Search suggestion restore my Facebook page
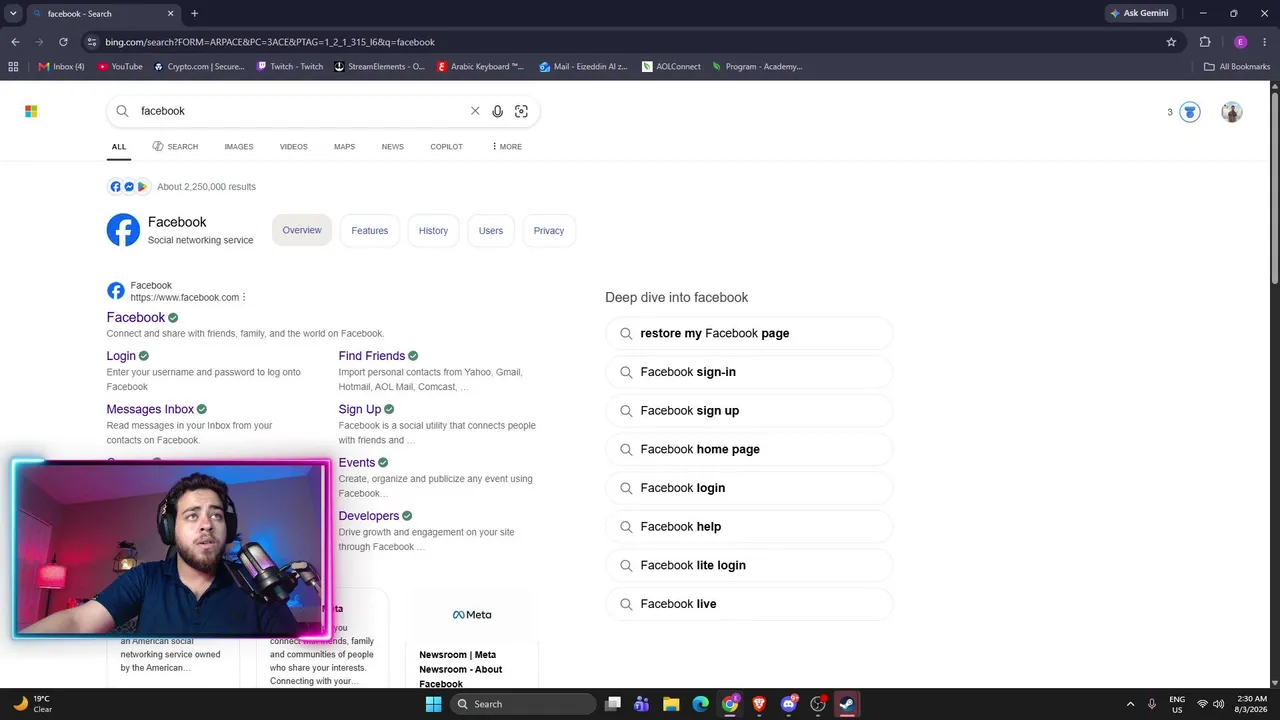 pyautogui.click(x=749, y=333)
